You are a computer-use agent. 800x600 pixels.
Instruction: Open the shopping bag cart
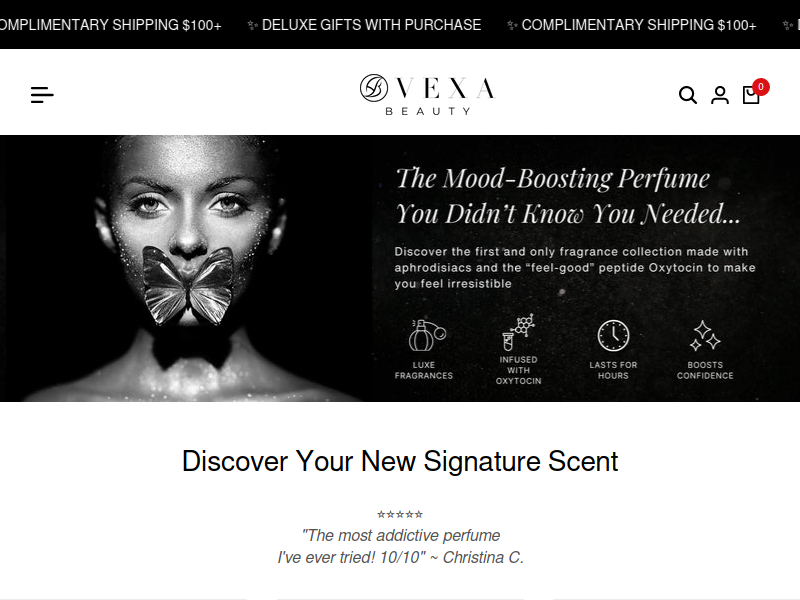(x=751, y=95)
